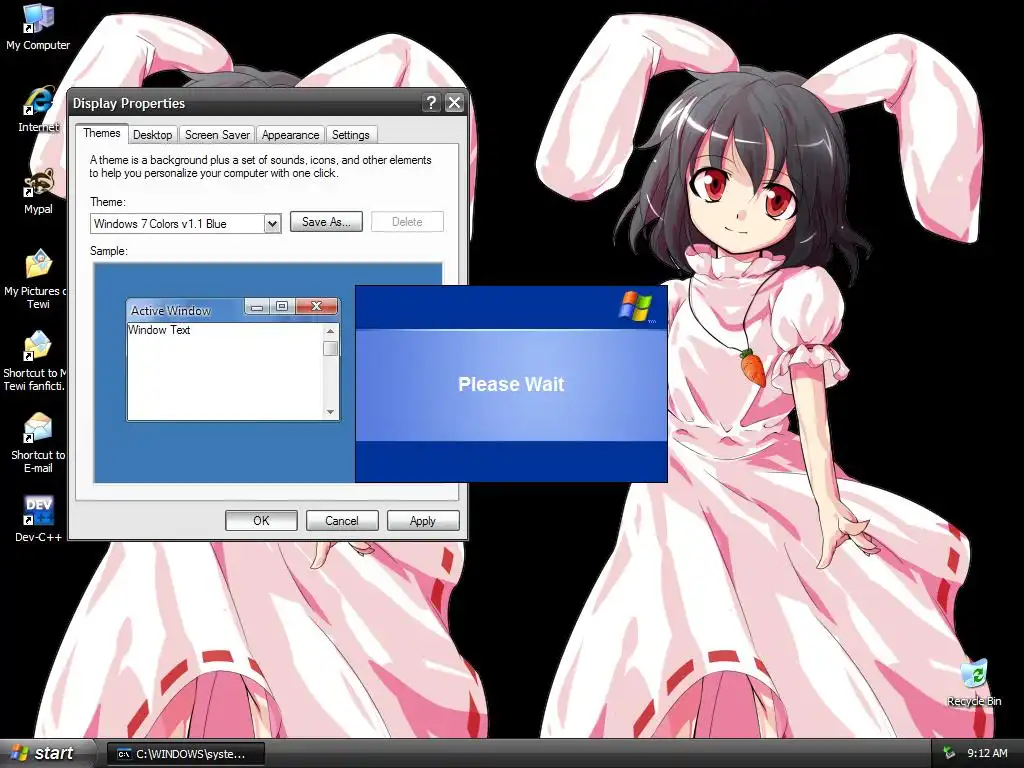The width and height of the screenshot is (1024, 768).
Task: Click the Save As... button
Action: click(x=326, y=222)
